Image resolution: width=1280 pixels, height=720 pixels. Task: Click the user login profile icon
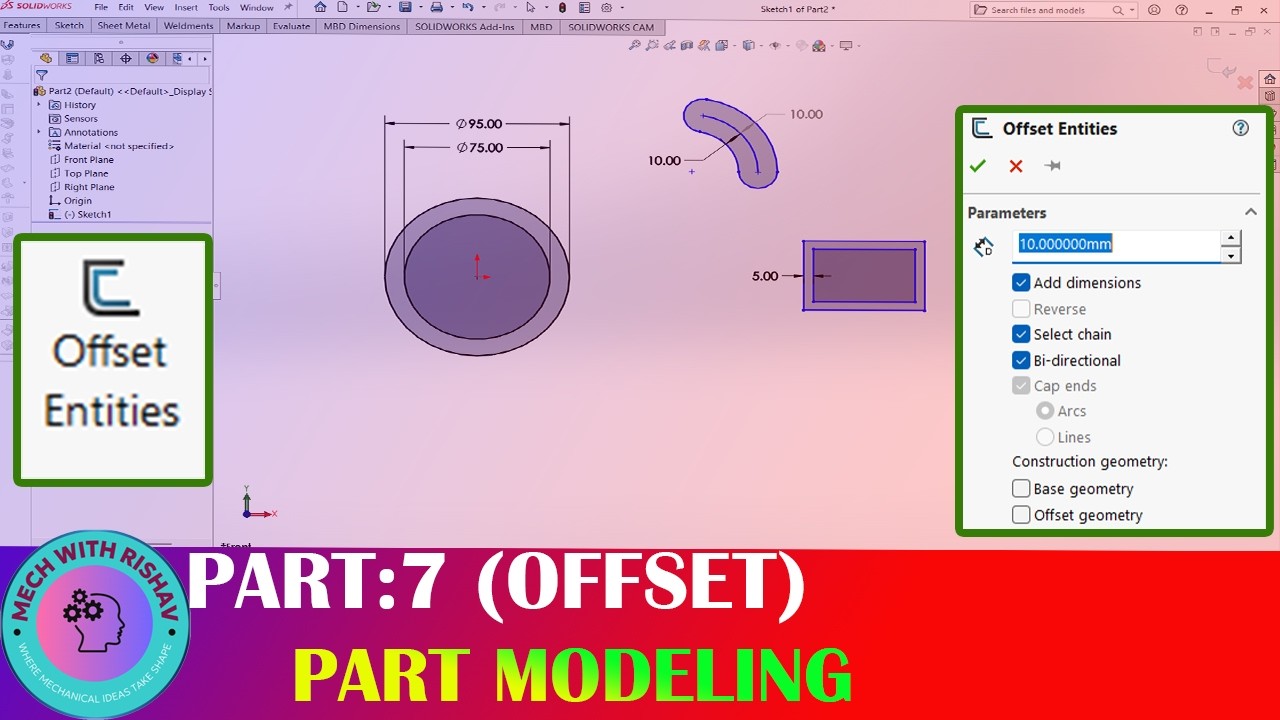[1155, 10]
